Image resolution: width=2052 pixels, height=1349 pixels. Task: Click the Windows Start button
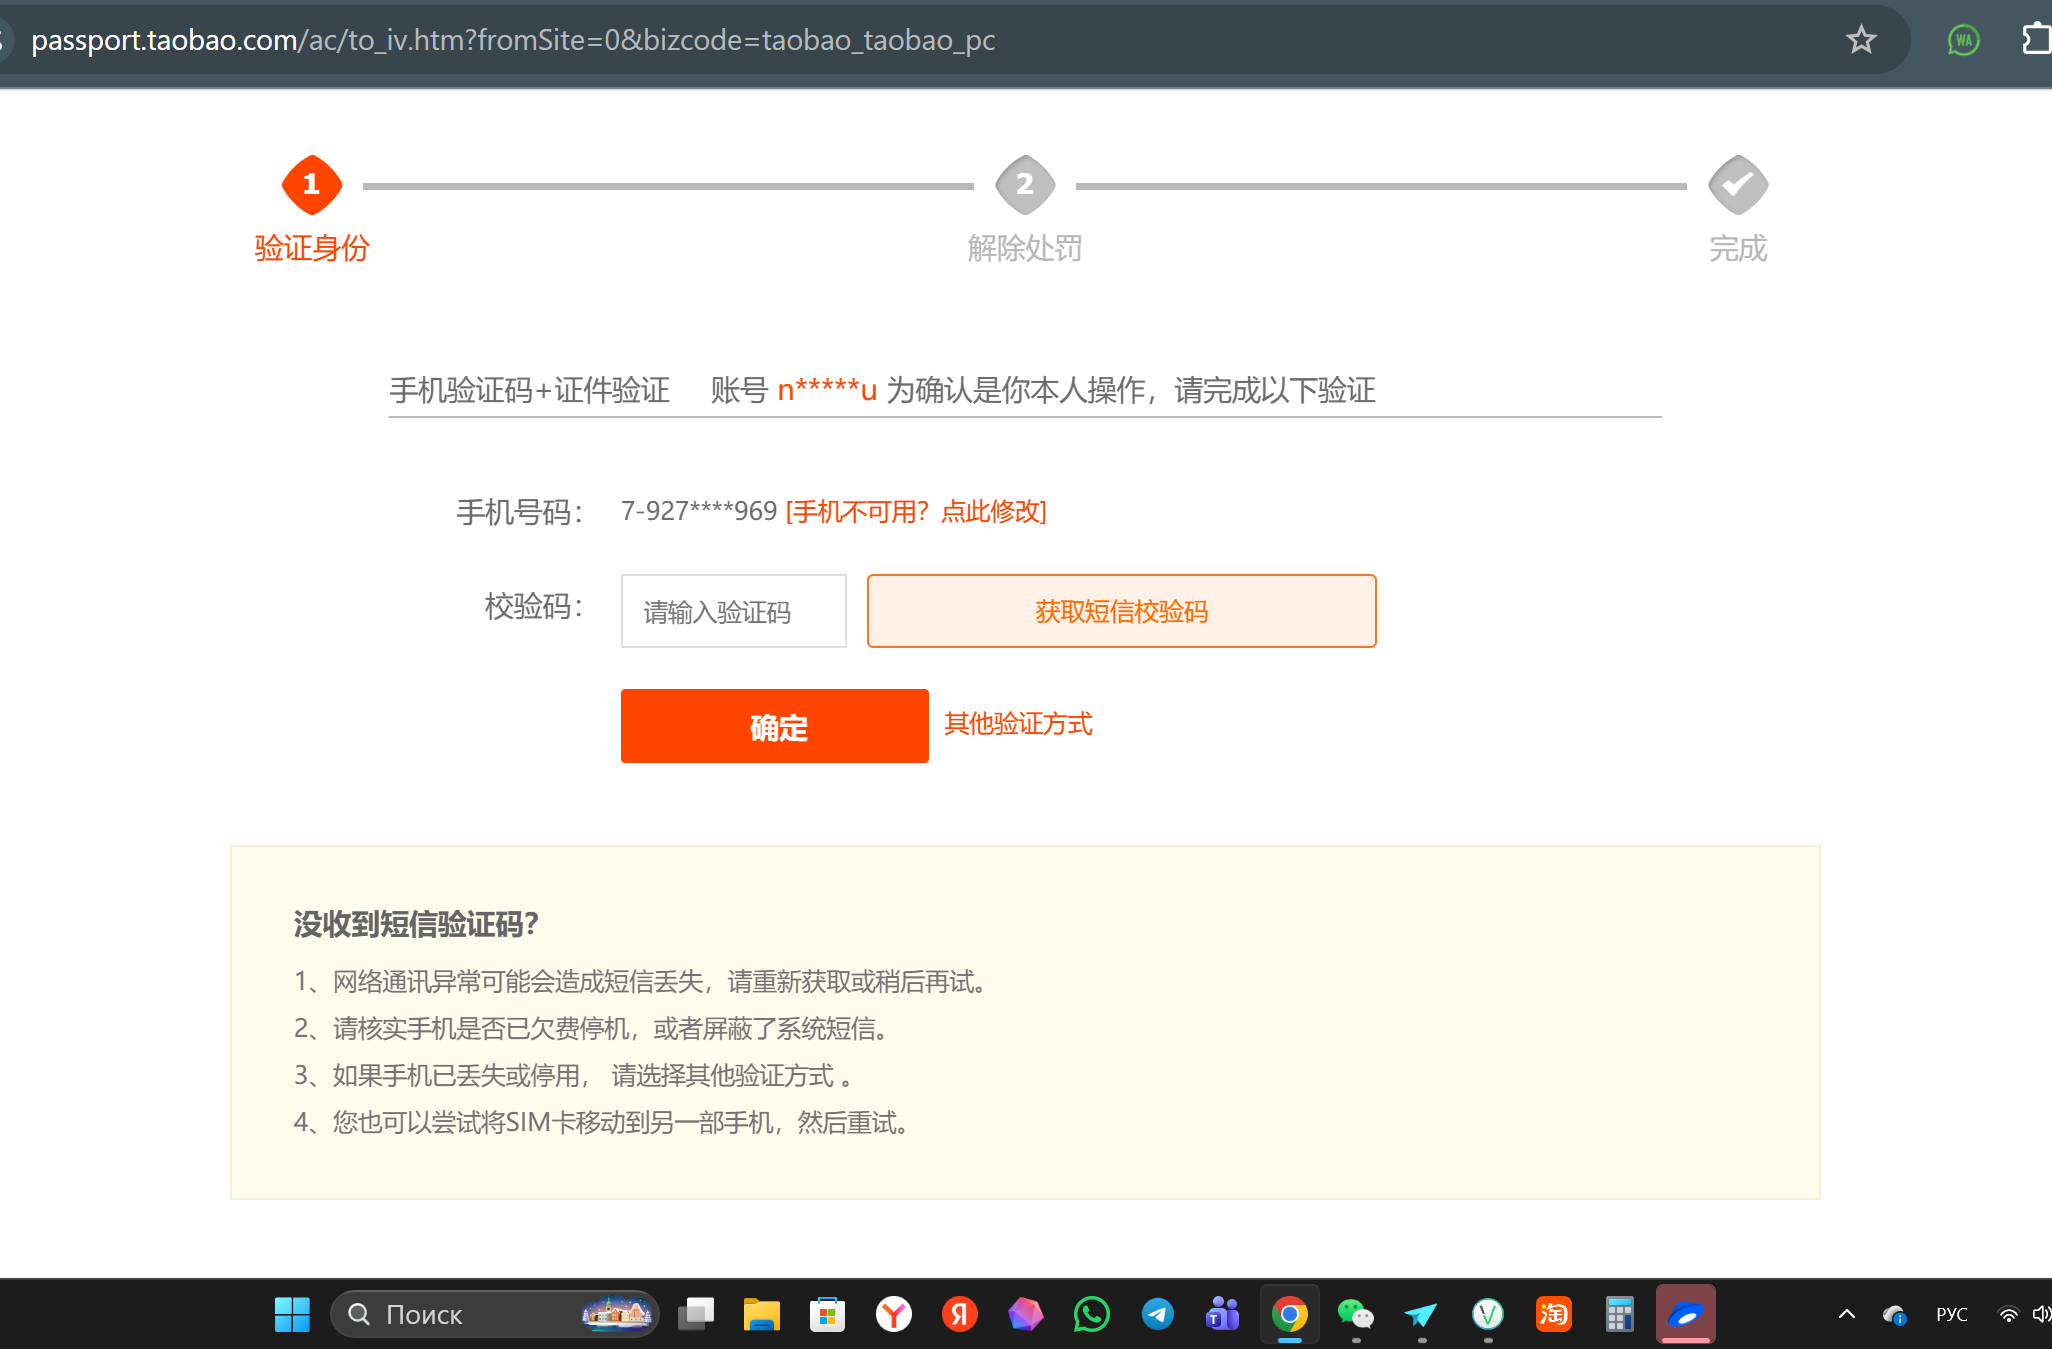pos(292,1314)
